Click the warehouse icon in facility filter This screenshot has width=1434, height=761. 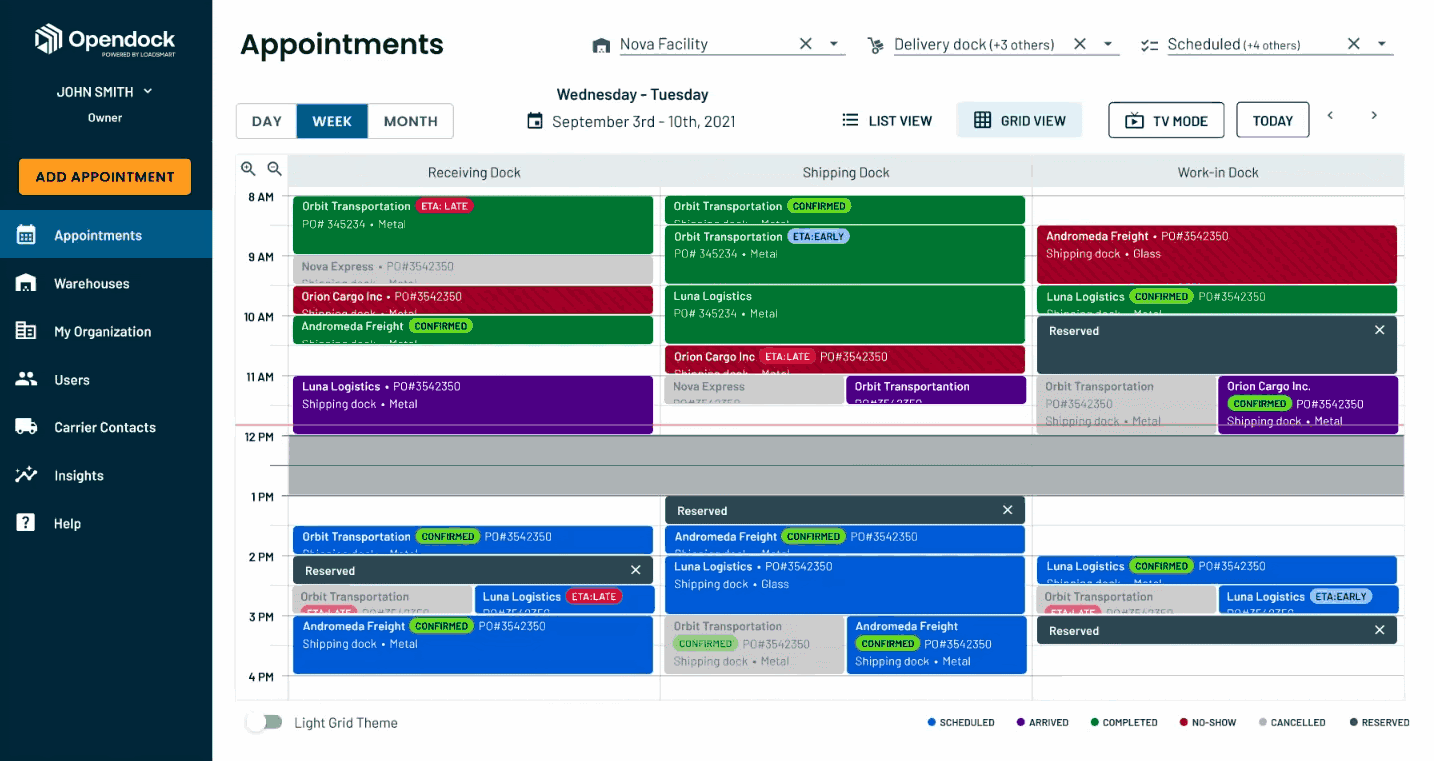click(601, 45)
